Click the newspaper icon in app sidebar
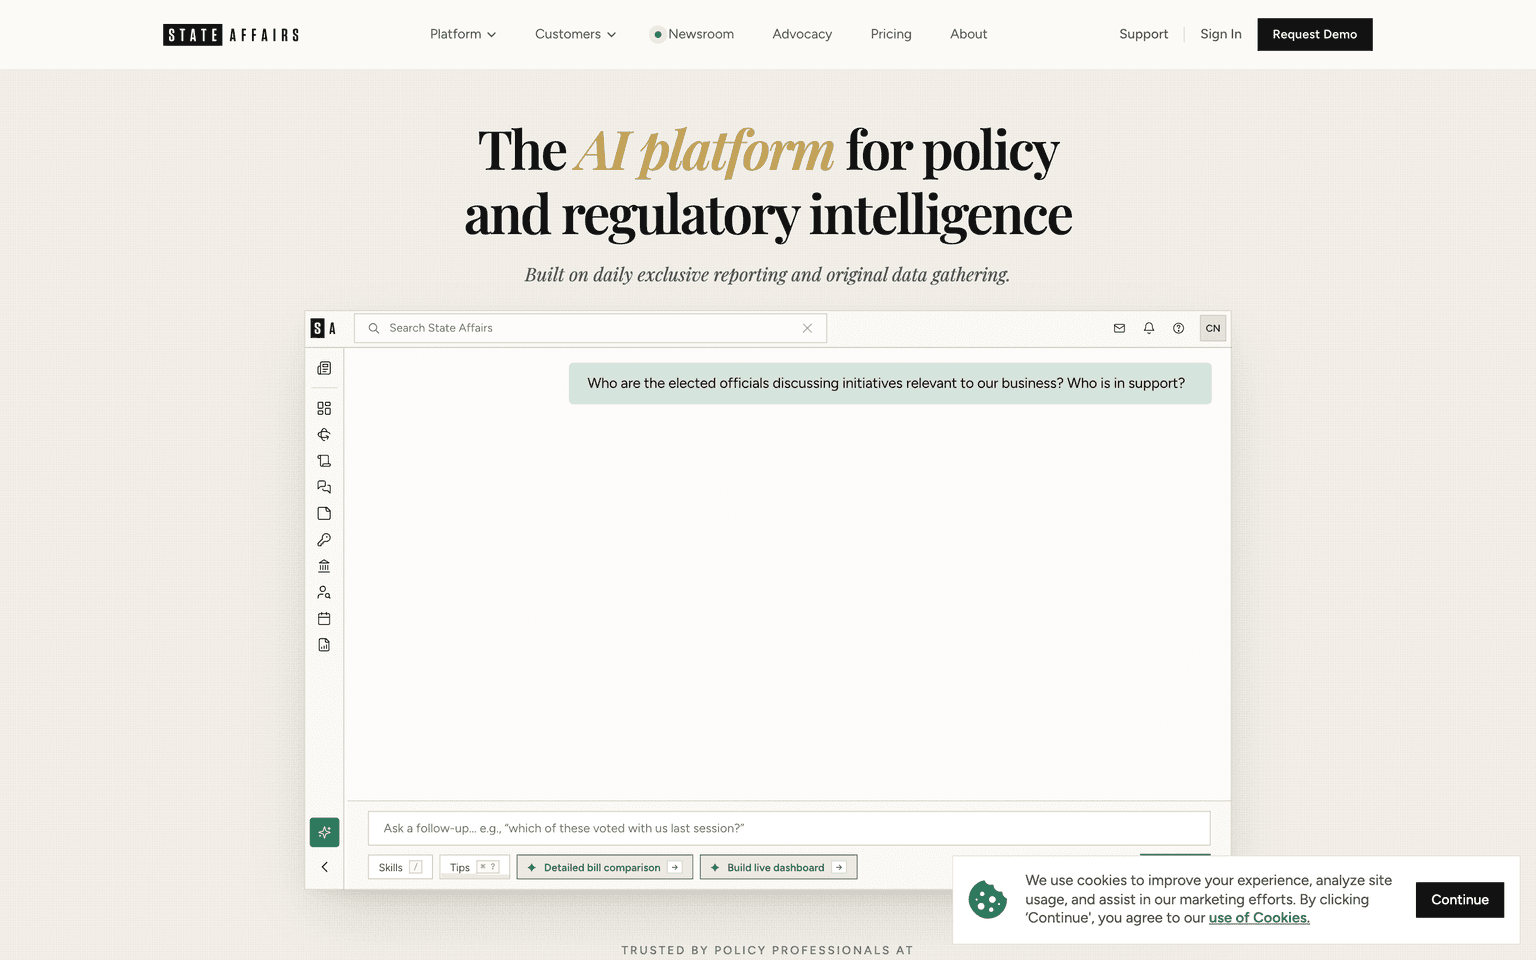The height and width of the screenshot is (960, 1536). click(x=324, y=369)
